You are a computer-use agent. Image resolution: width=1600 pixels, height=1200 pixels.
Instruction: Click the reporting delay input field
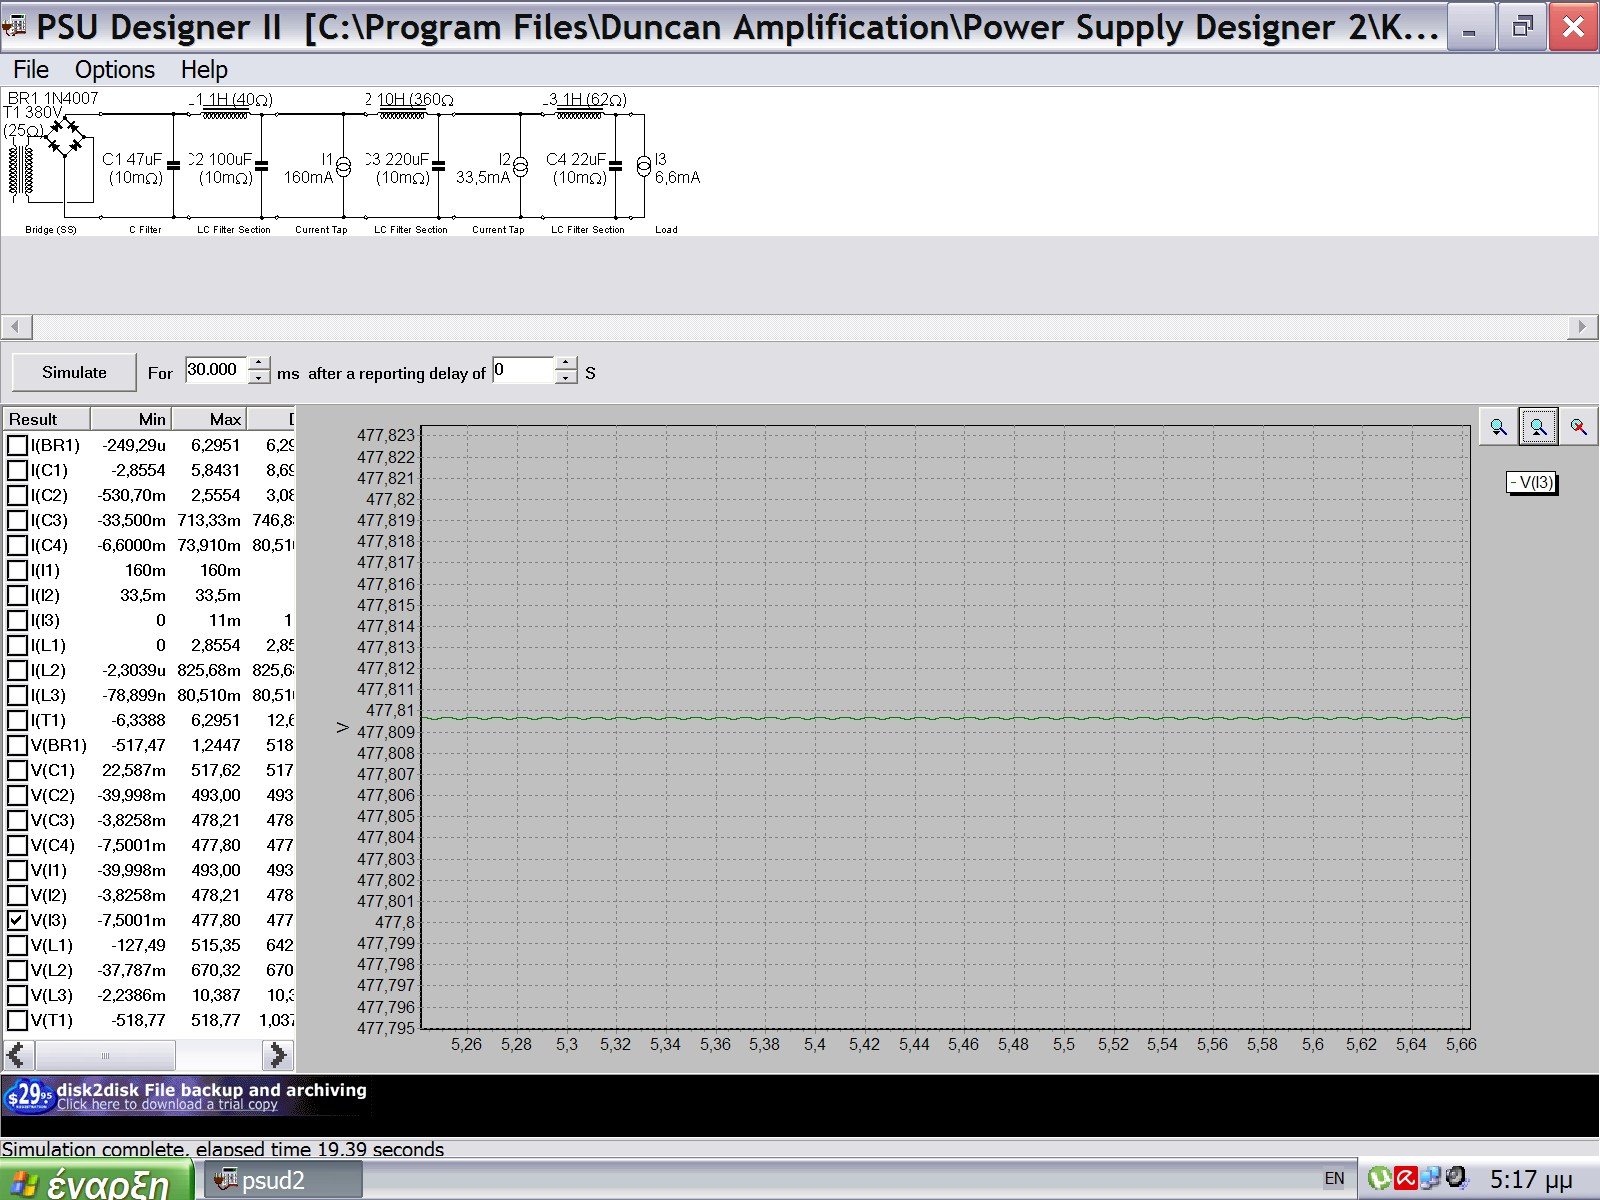coord(523,370)
